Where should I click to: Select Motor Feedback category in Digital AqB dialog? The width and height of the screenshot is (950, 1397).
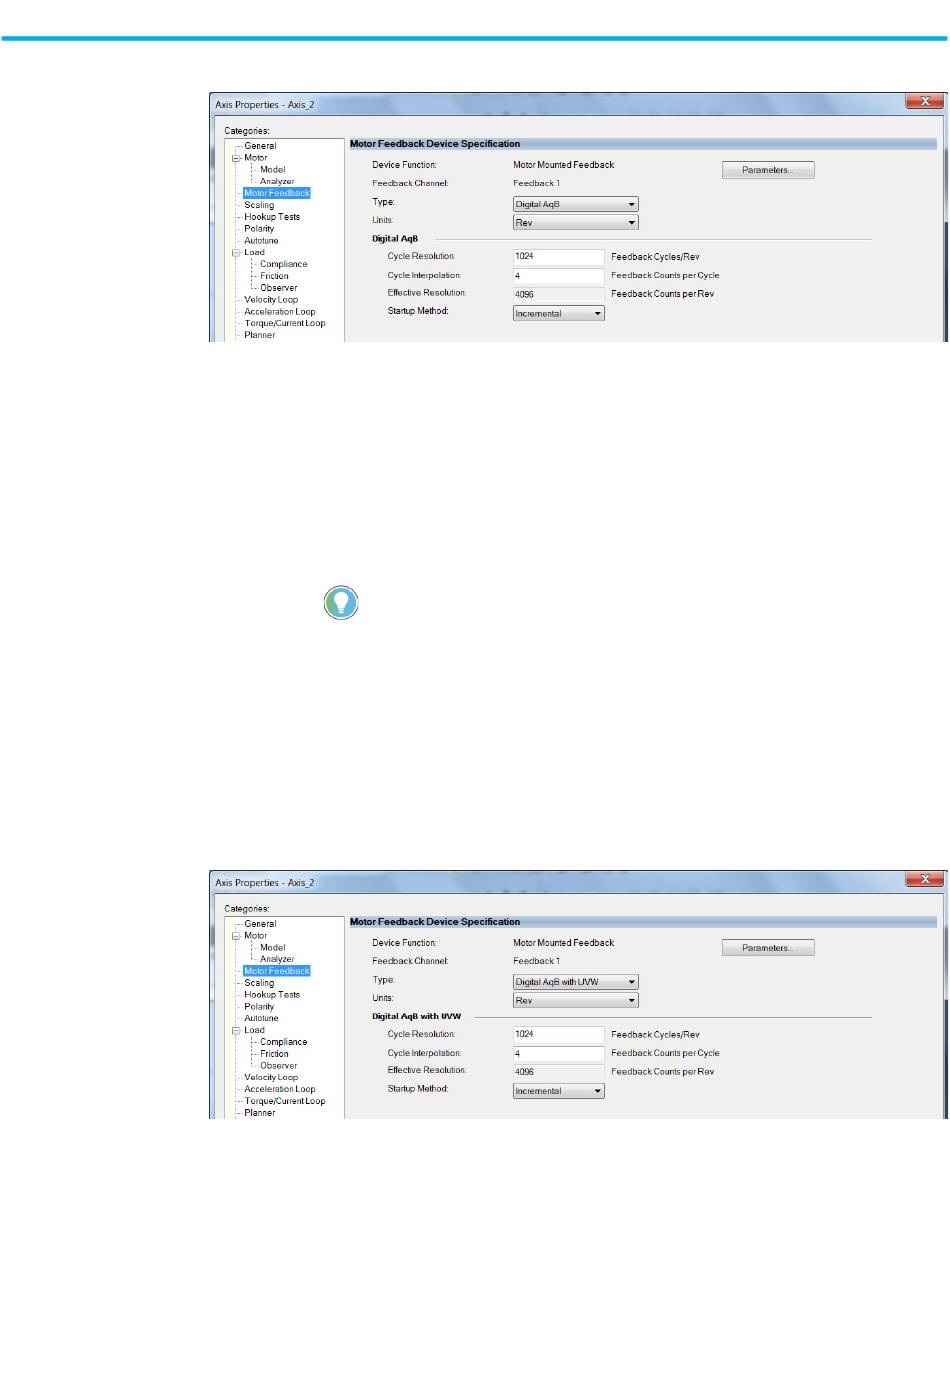(277, 193)
